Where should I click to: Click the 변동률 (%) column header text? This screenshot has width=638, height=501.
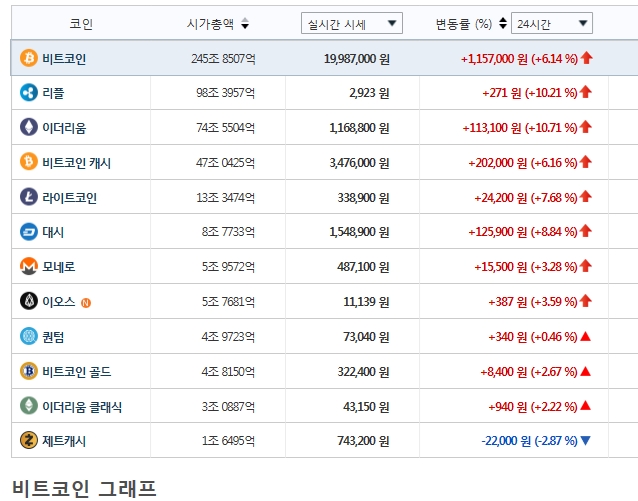[464, 24]
